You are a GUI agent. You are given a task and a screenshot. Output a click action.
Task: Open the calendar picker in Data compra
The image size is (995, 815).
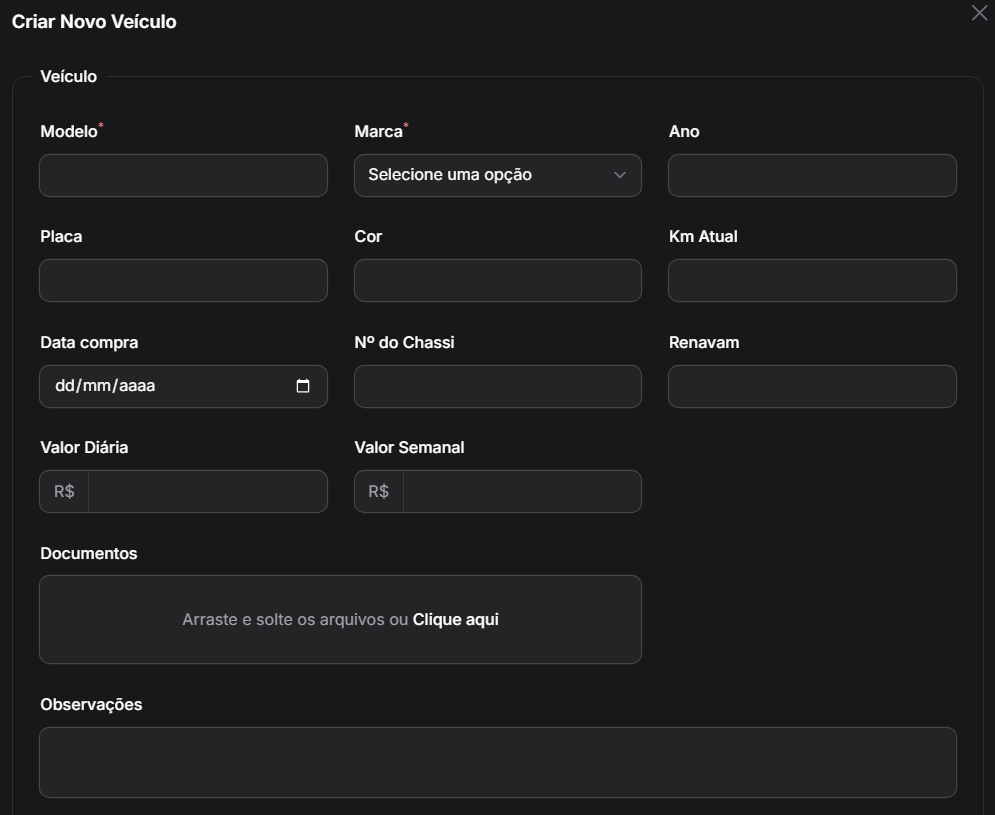[303, 386]
